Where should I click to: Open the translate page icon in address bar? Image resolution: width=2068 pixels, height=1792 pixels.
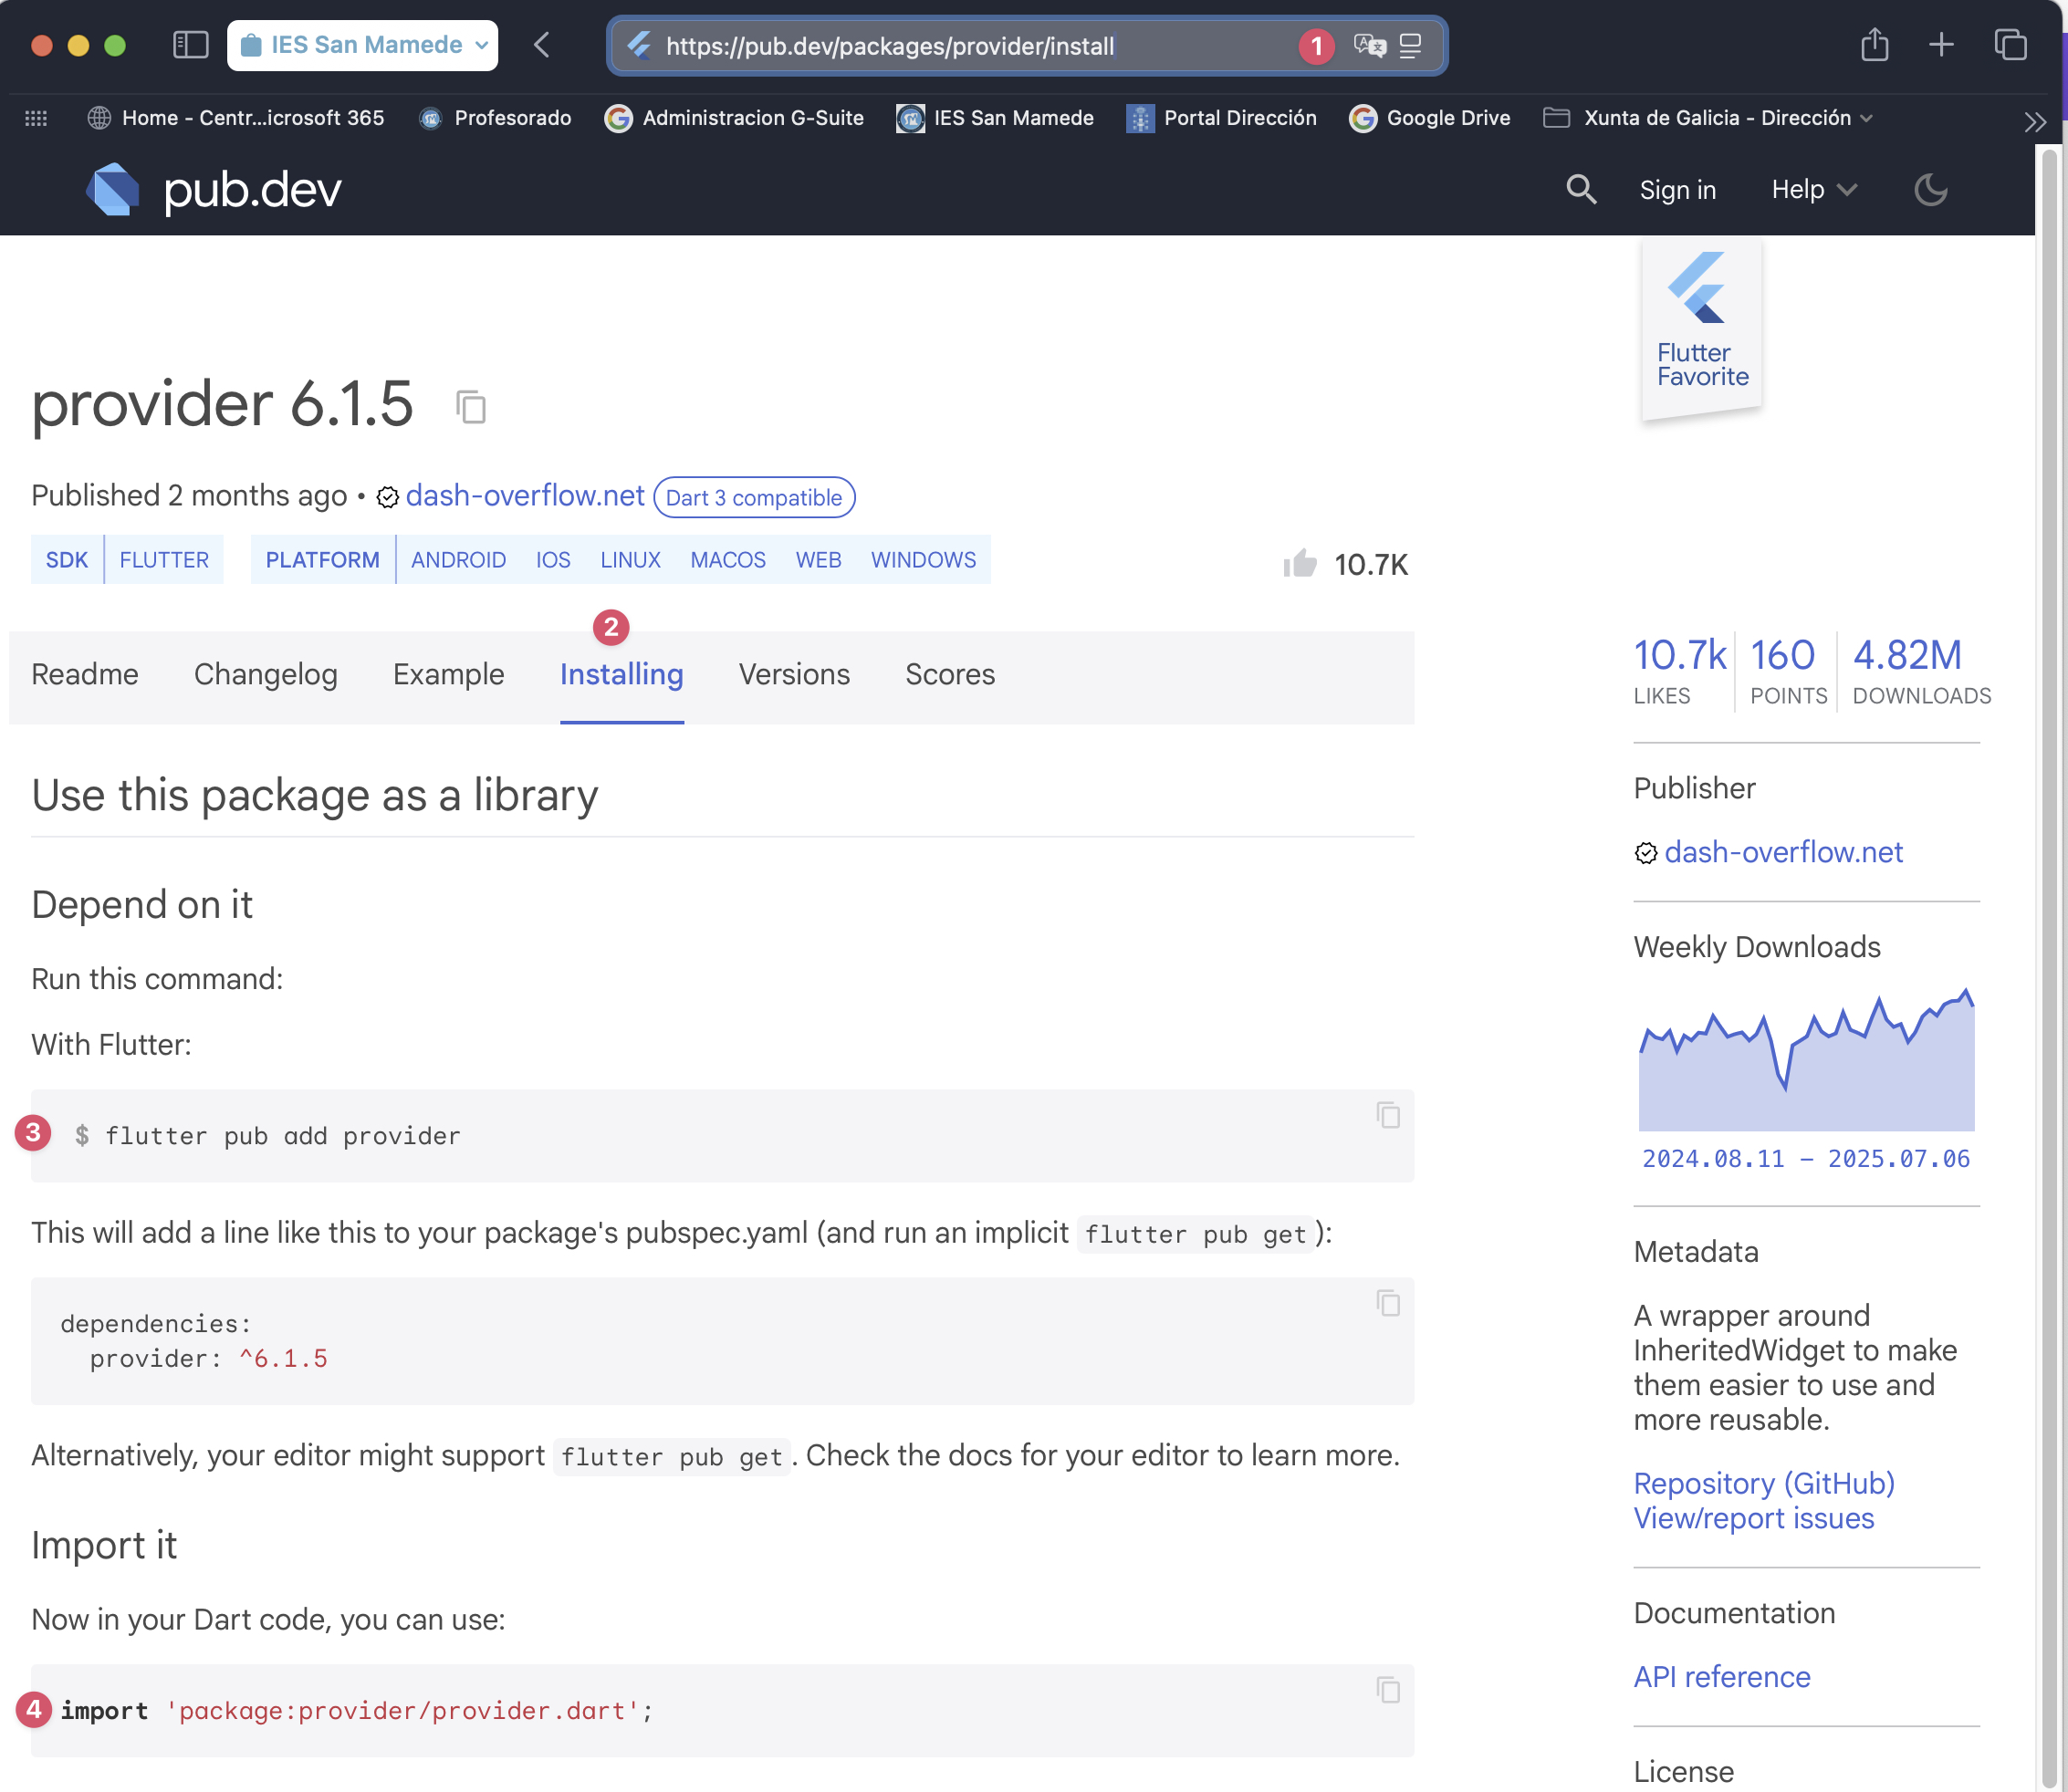point(1369,45)
